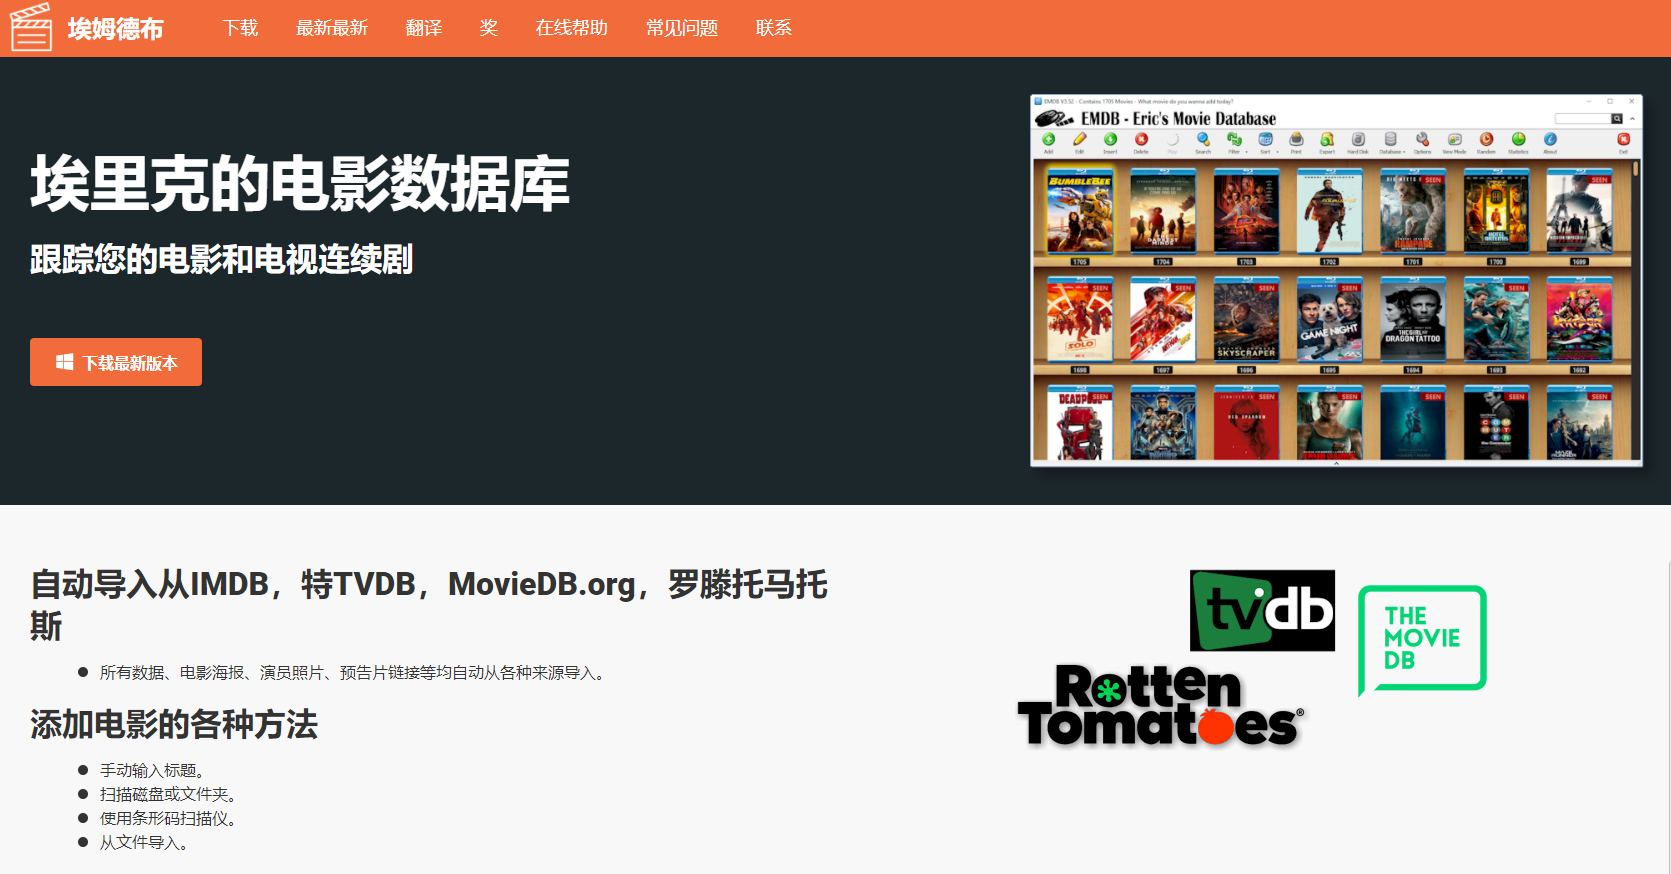
Task: Click the Rotten Tomatoes logo
Action: (1161, 706)
